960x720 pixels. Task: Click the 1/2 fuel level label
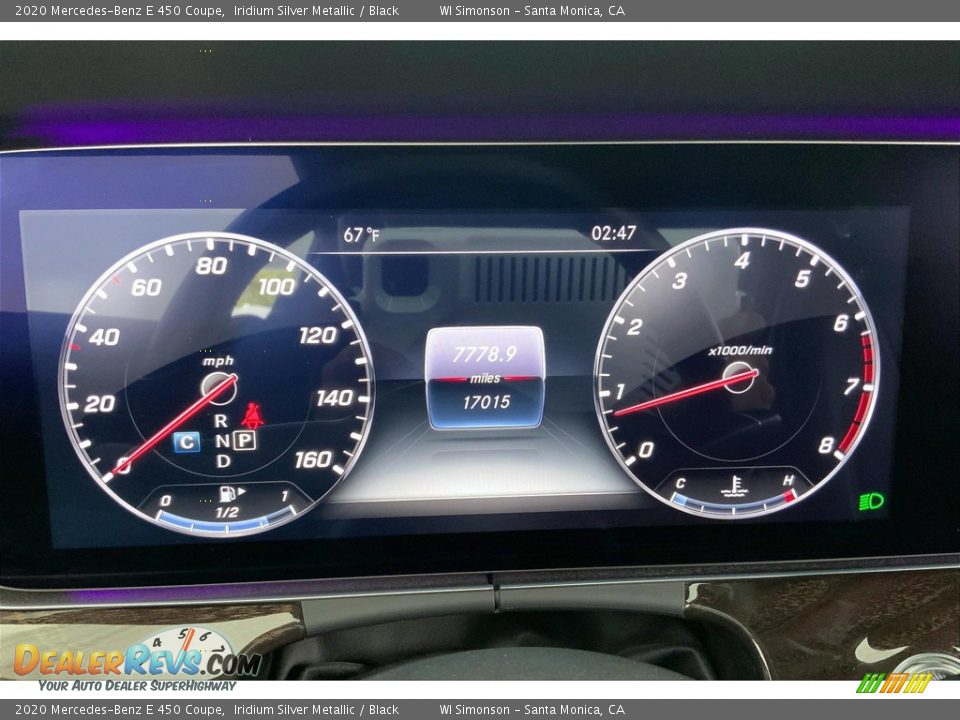[x=227, y=512]
